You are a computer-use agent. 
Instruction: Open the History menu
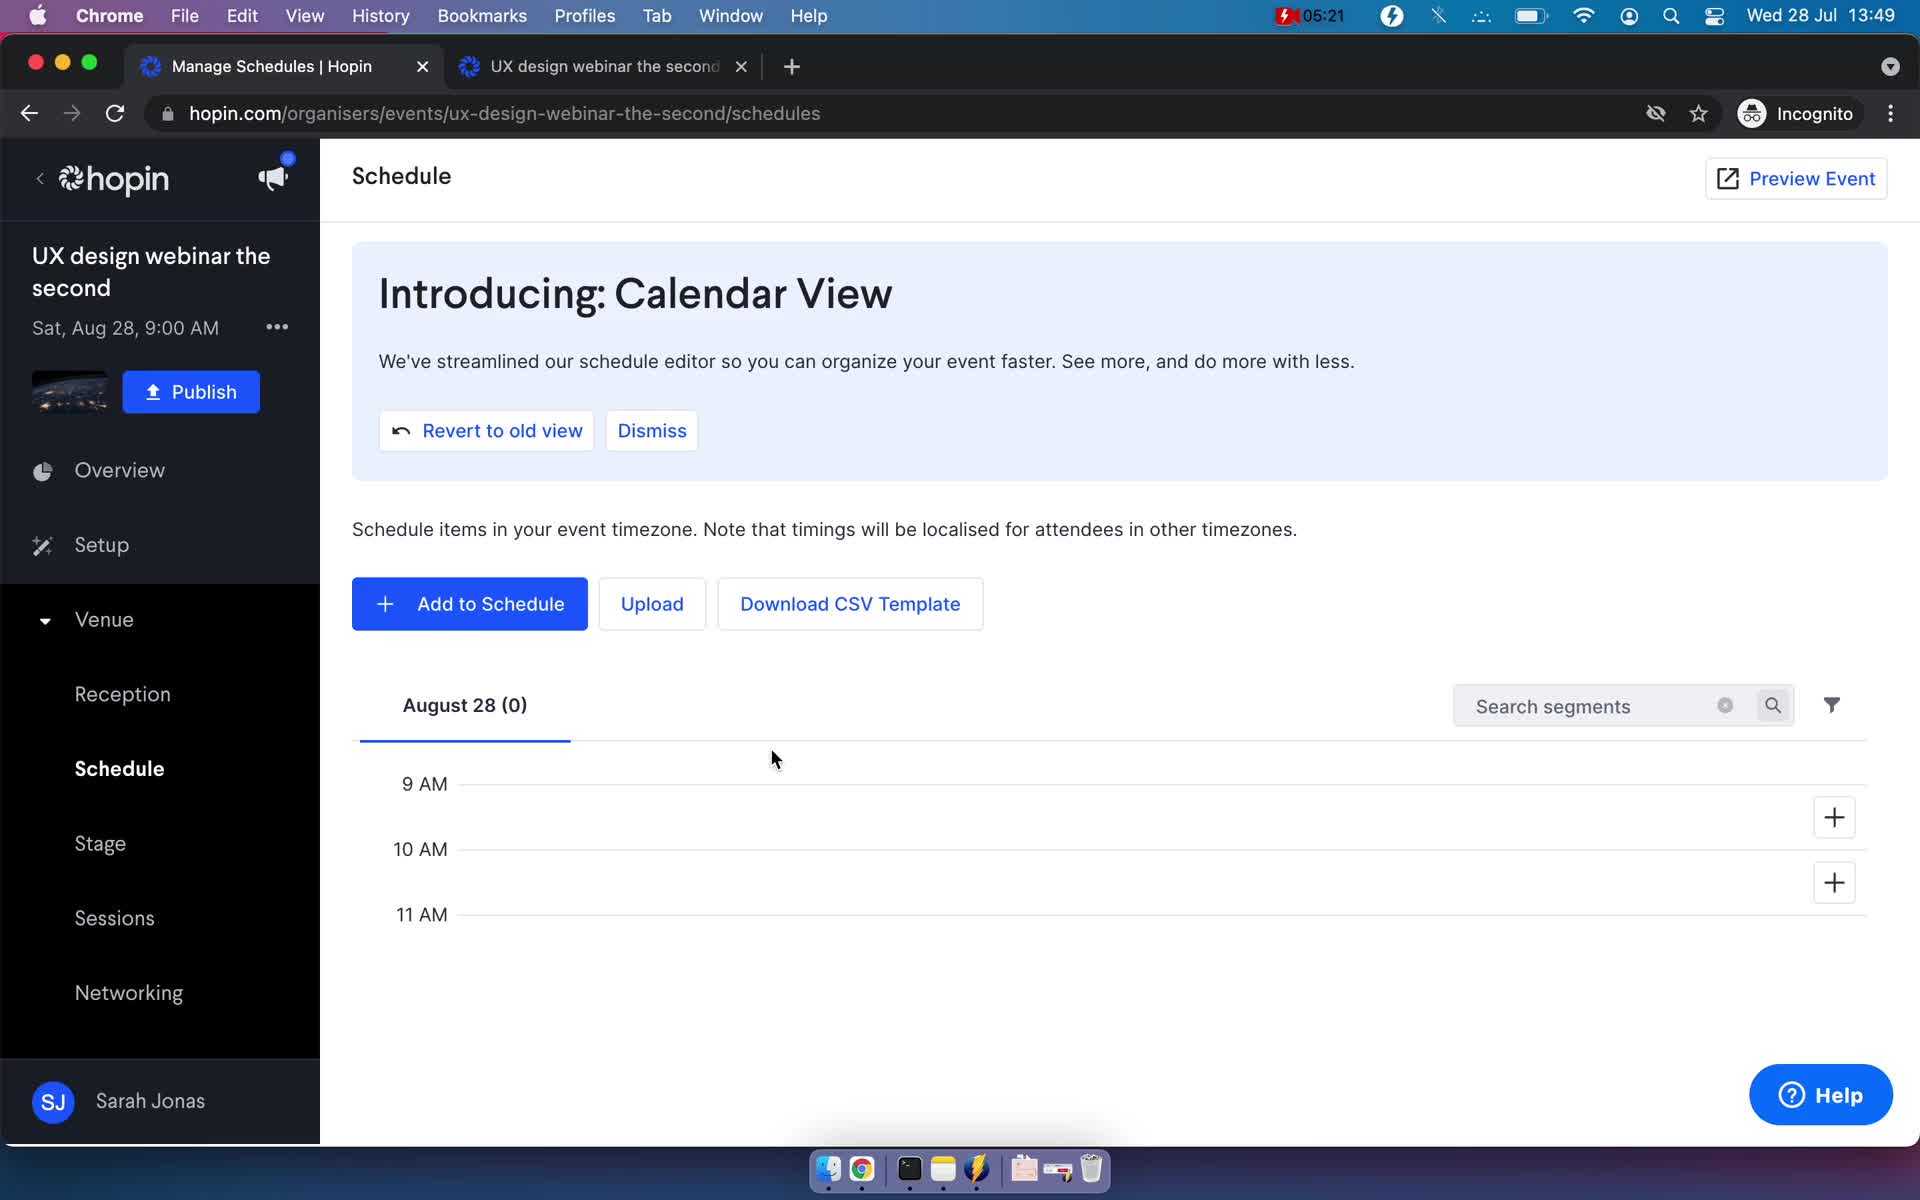(x=380, y=16)
